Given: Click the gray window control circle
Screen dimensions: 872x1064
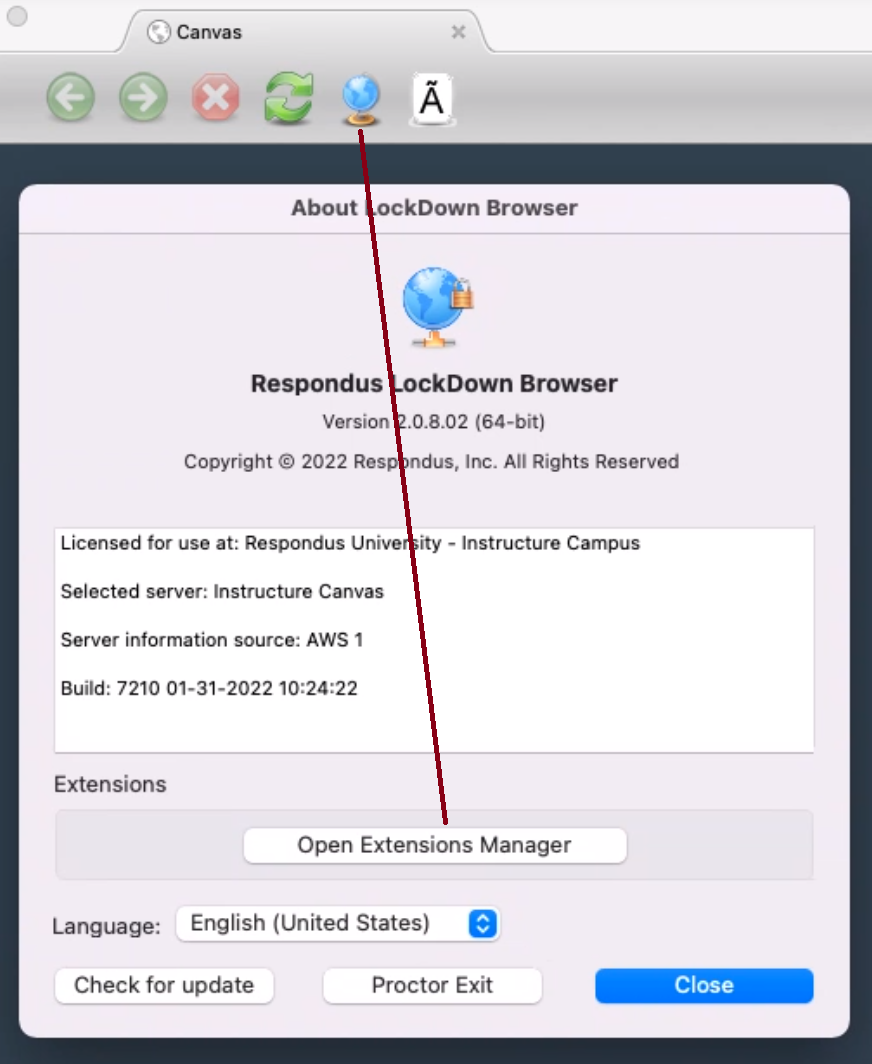Looking at the screenshot, I should [17, 16].
